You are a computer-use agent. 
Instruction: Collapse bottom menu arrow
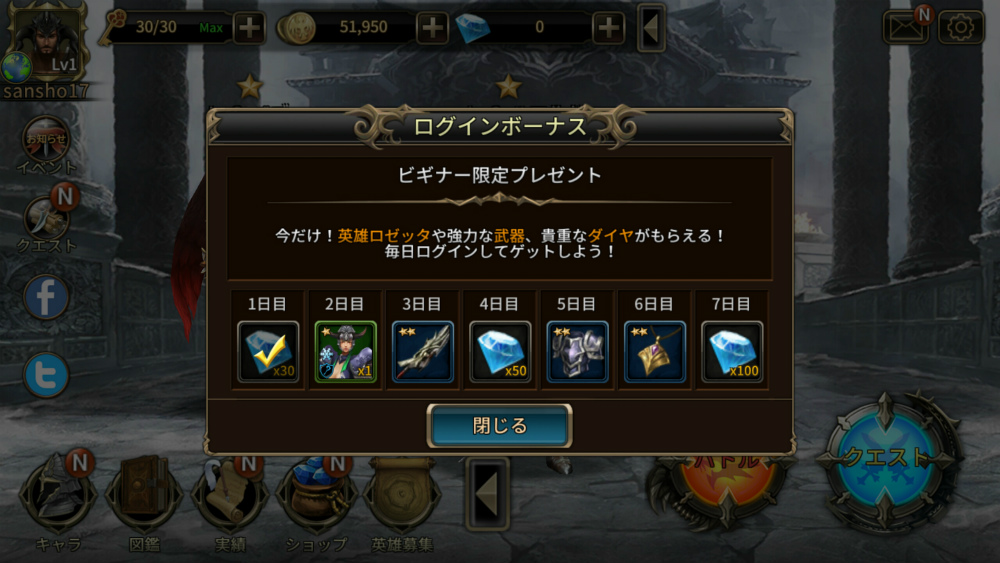click(487, 494)
